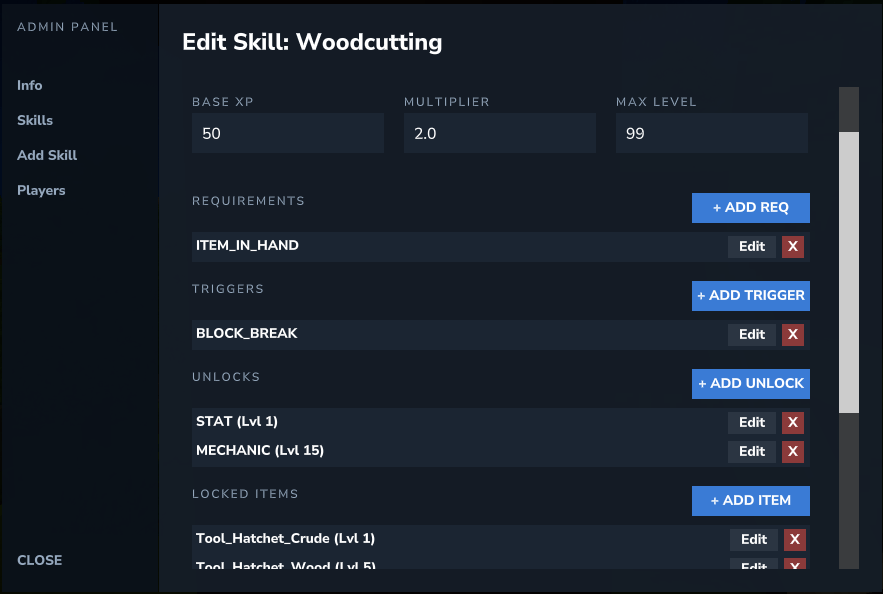
Task: Click the vertical scrollbar thumb
Action: 848,272
